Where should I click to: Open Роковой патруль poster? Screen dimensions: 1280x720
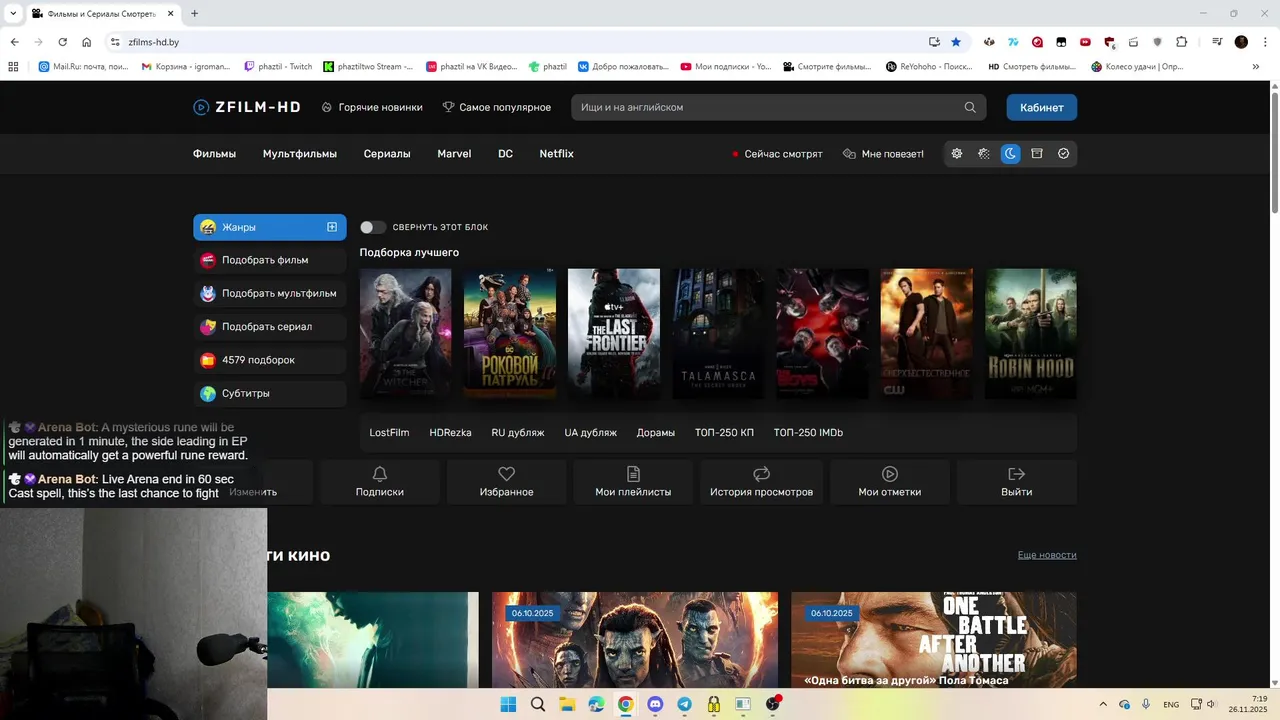[510, 334]
